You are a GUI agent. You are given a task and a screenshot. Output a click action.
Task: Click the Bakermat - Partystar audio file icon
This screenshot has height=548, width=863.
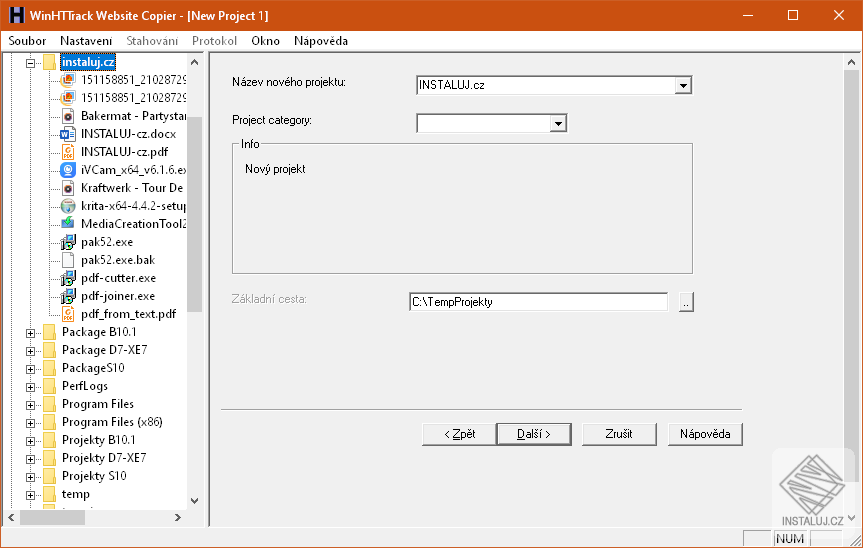tap(68, 116)
